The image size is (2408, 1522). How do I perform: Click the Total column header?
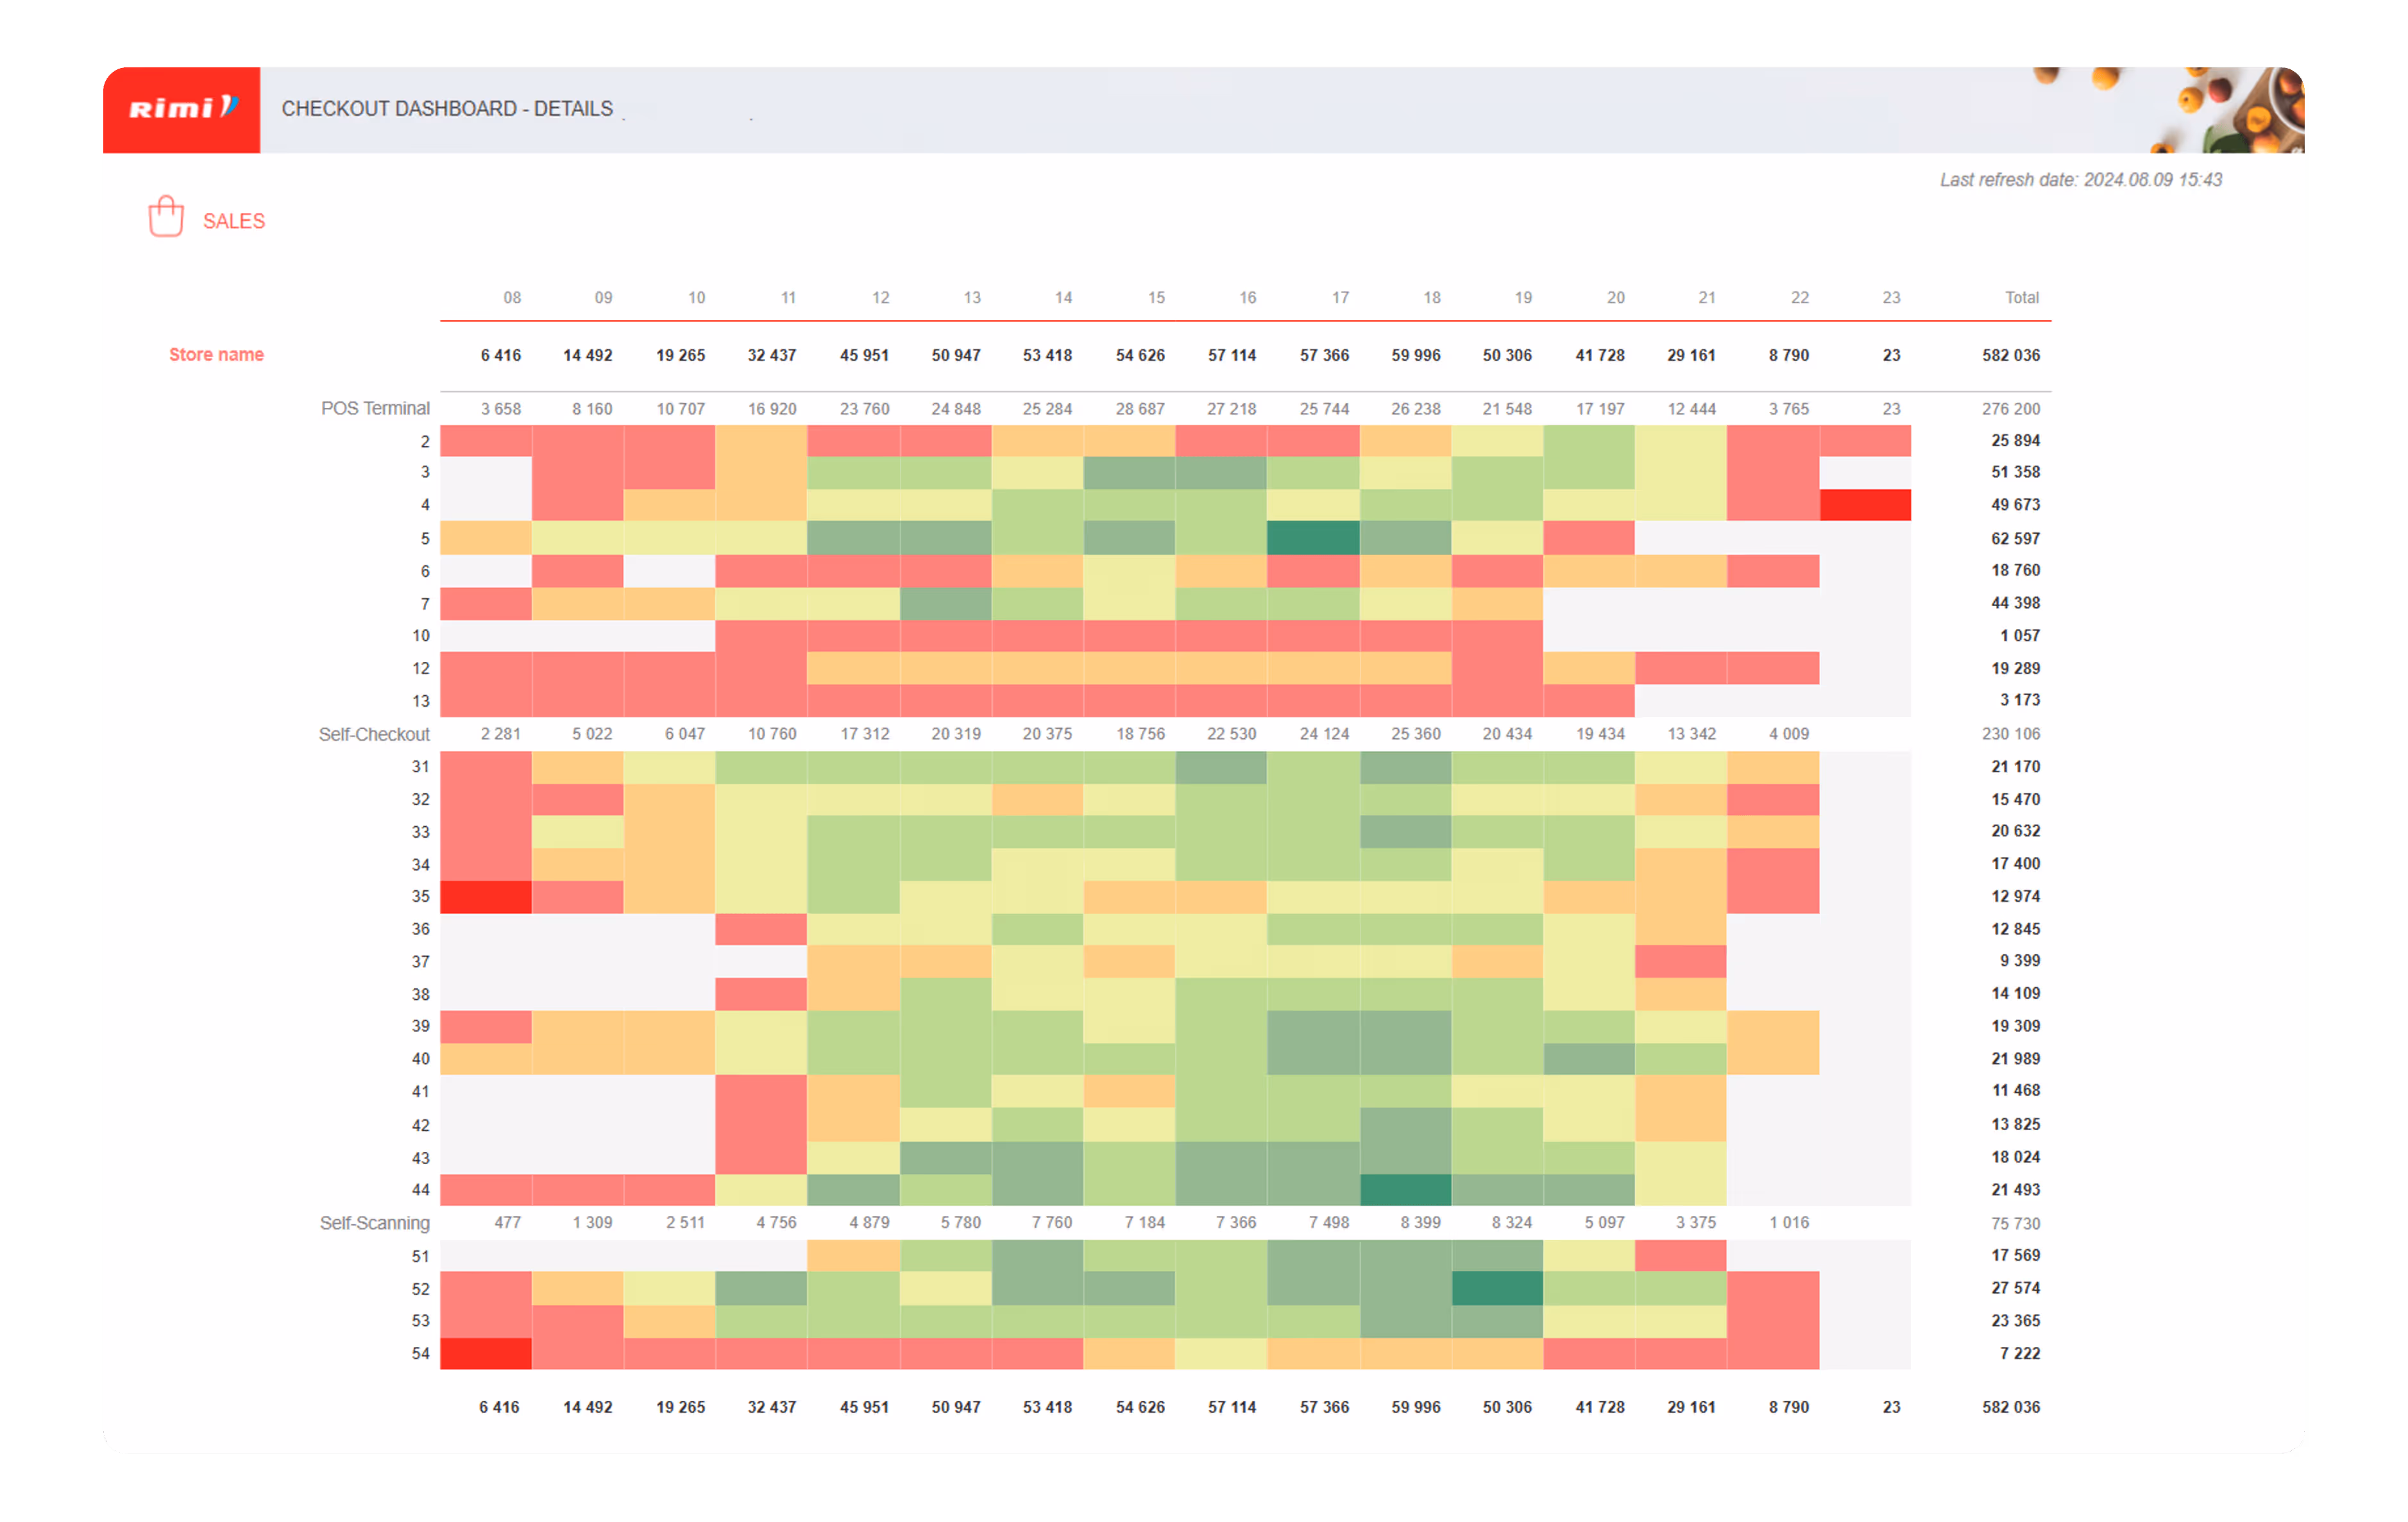coord(2021,297)
